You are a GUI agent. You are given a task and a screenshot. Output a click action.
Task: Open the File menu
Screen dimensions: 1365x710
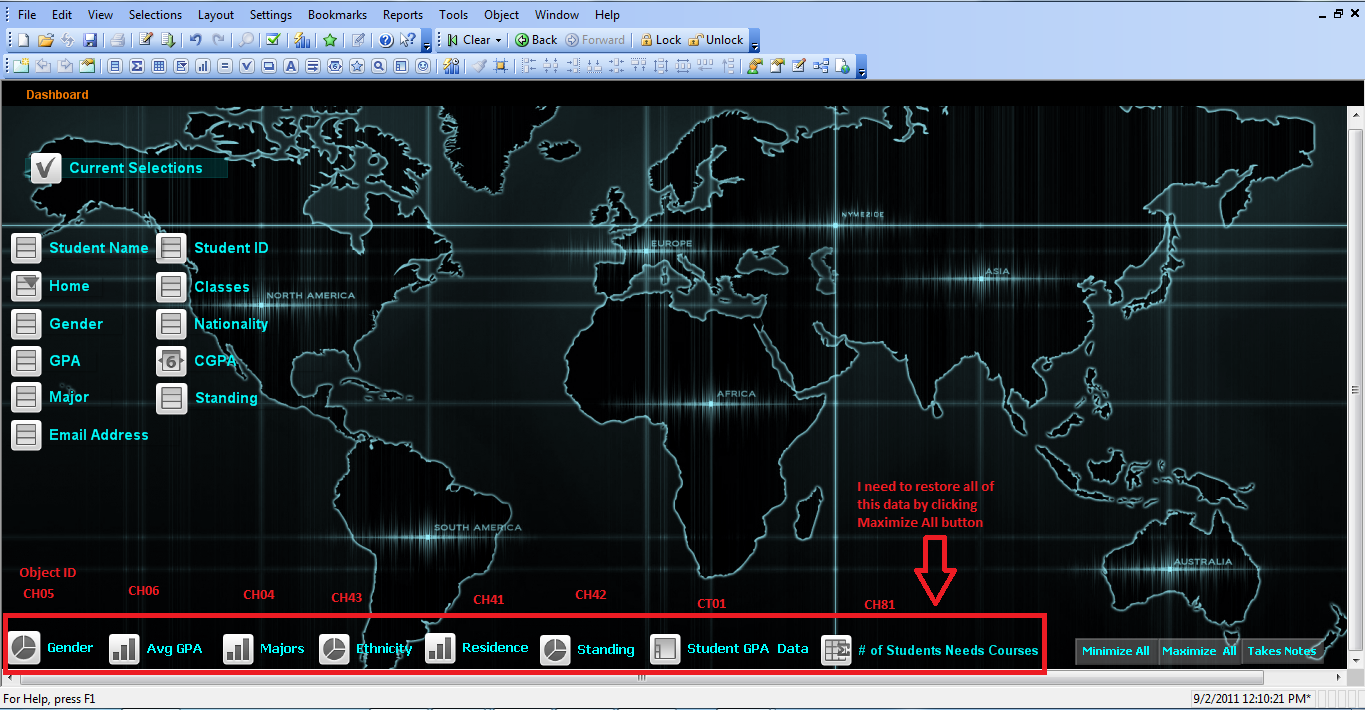click(27, 15)
